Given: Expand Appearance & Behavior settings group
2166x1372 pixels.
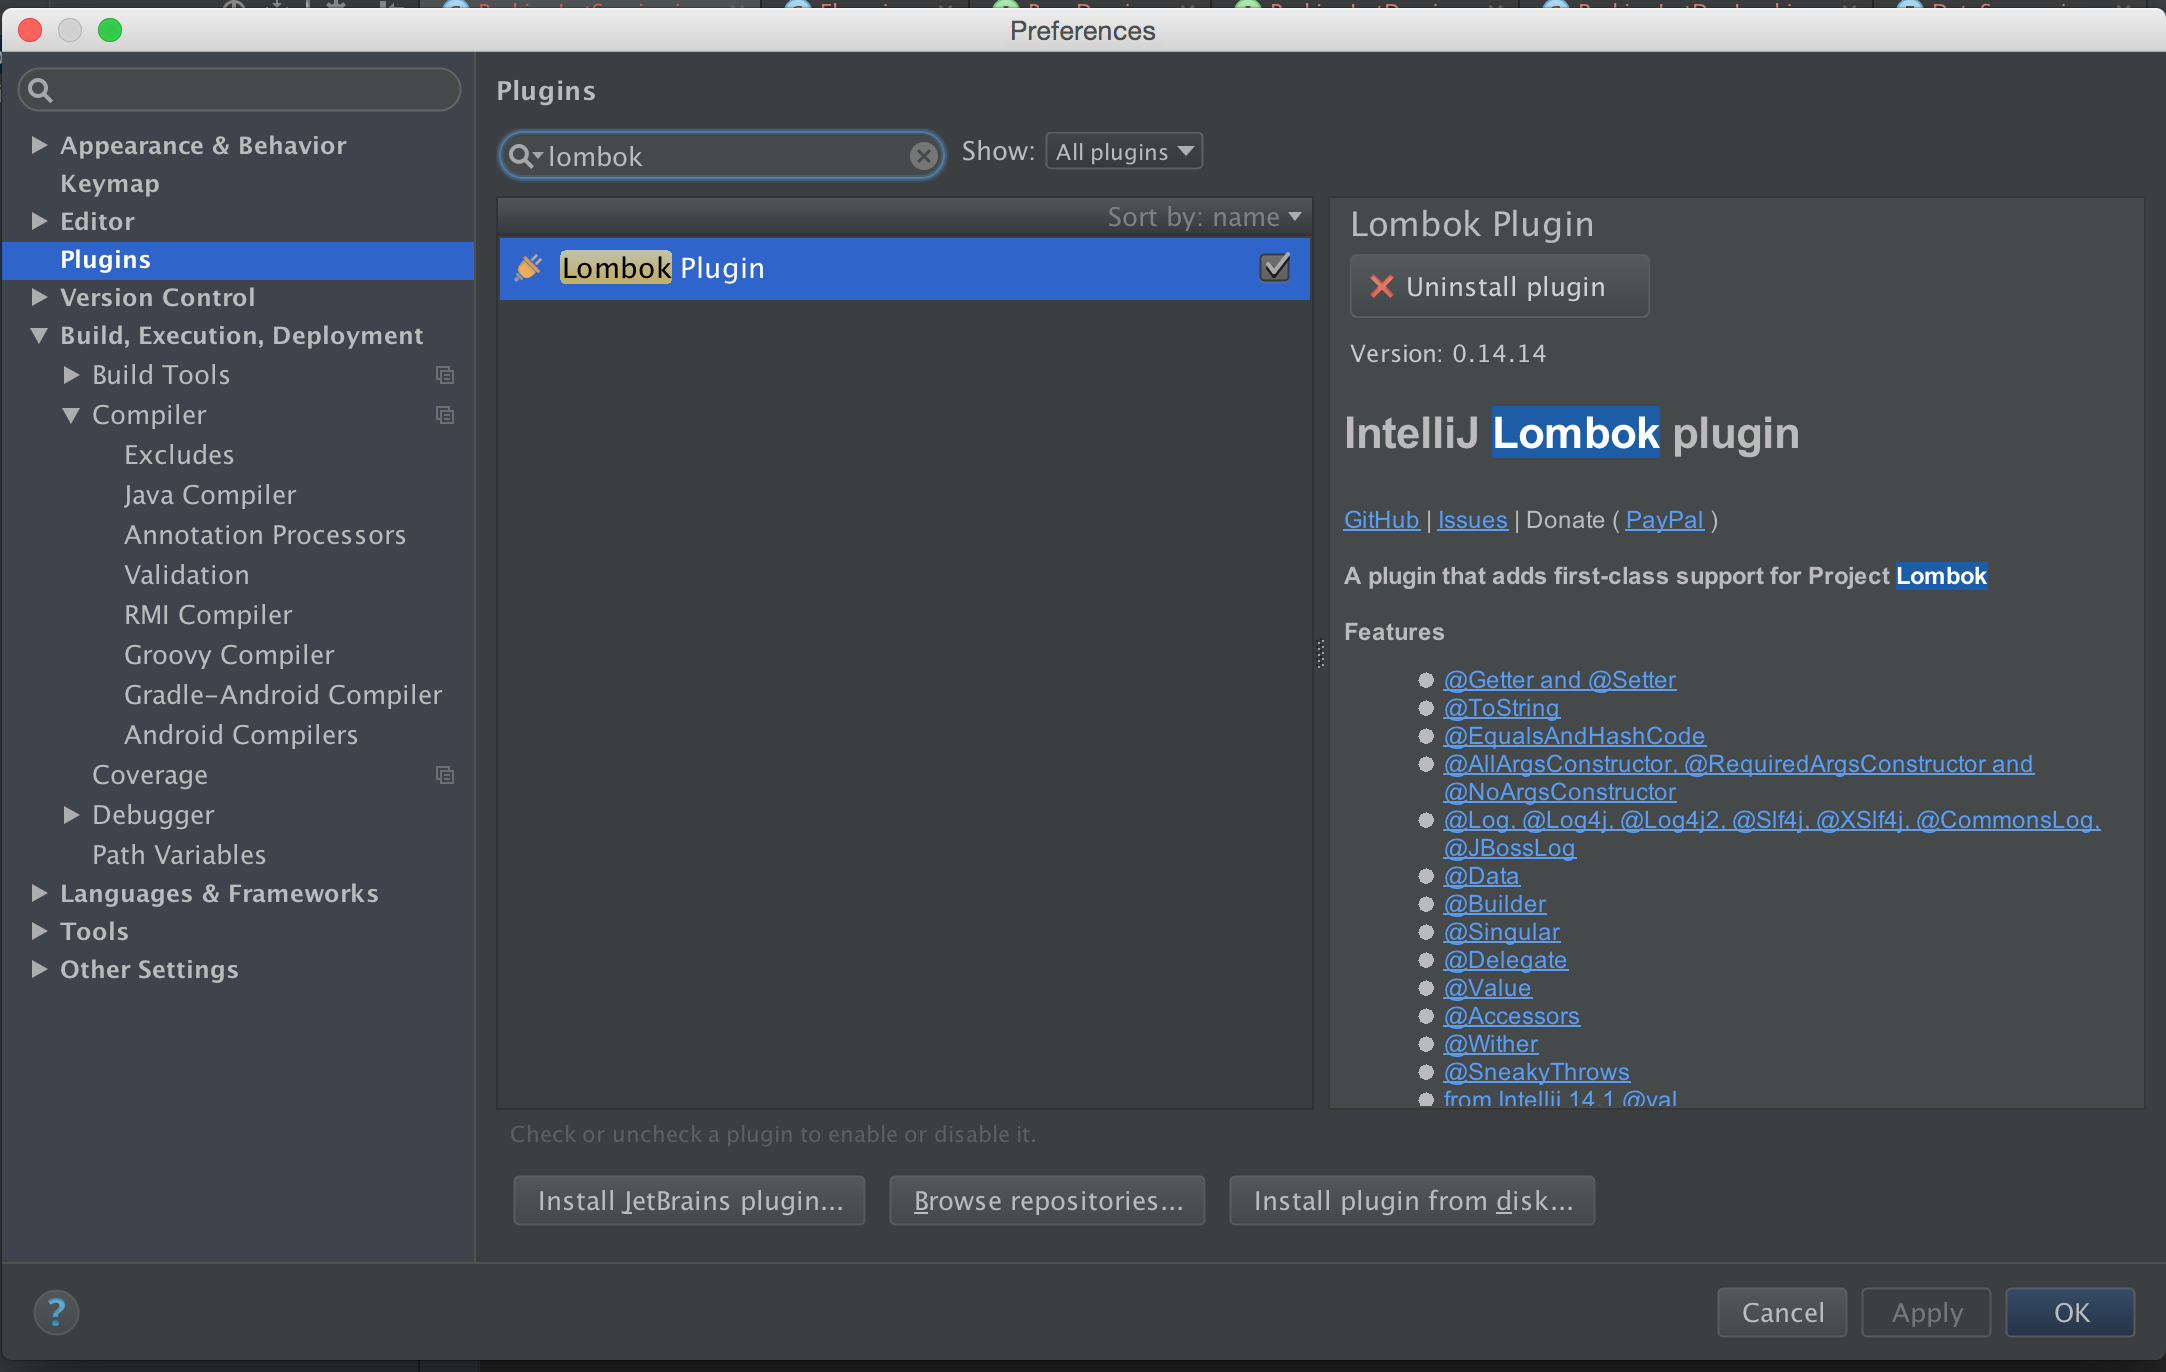Looking at the screenshot, I should (39, 145).
